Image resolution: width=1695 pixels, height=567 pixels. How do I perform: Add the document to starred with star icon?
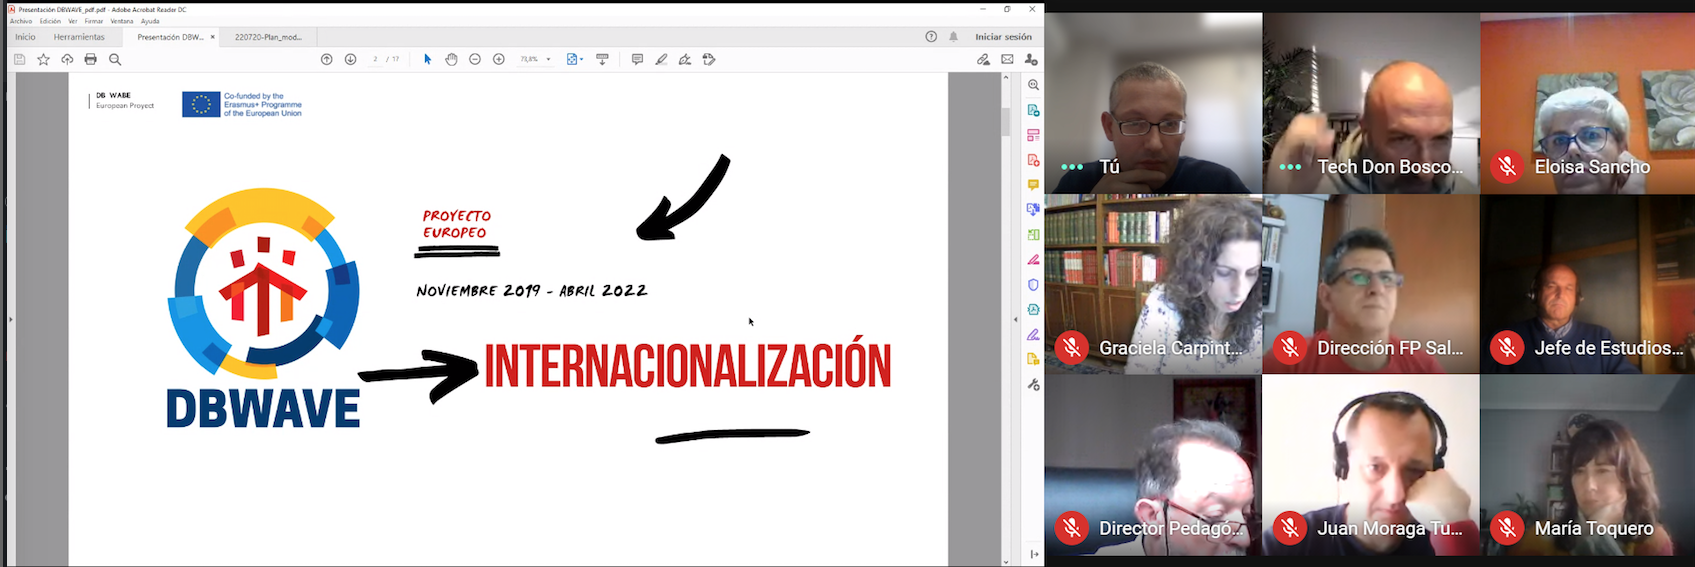(43, 60)
